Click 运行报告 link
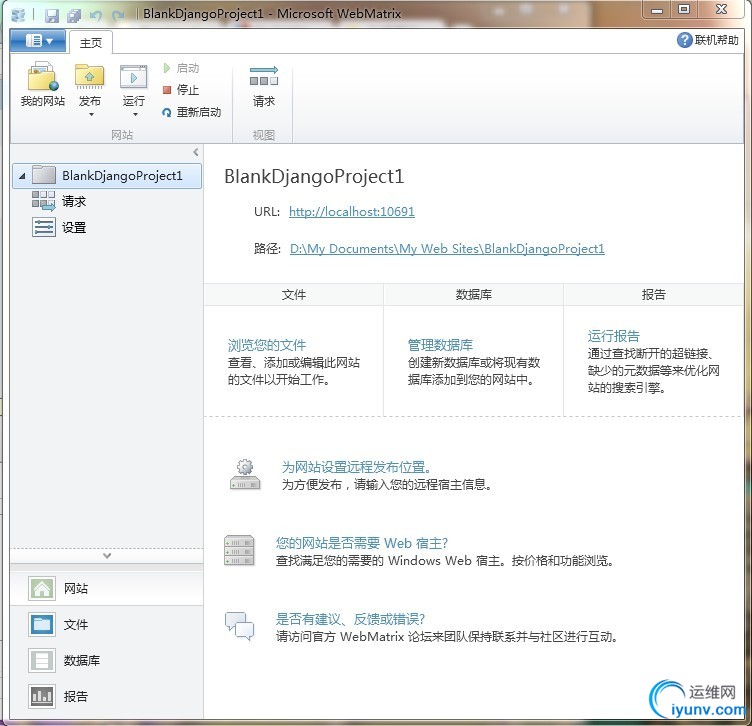The height and width of the screenshot is (726, 752). click(x=613, y=336)
